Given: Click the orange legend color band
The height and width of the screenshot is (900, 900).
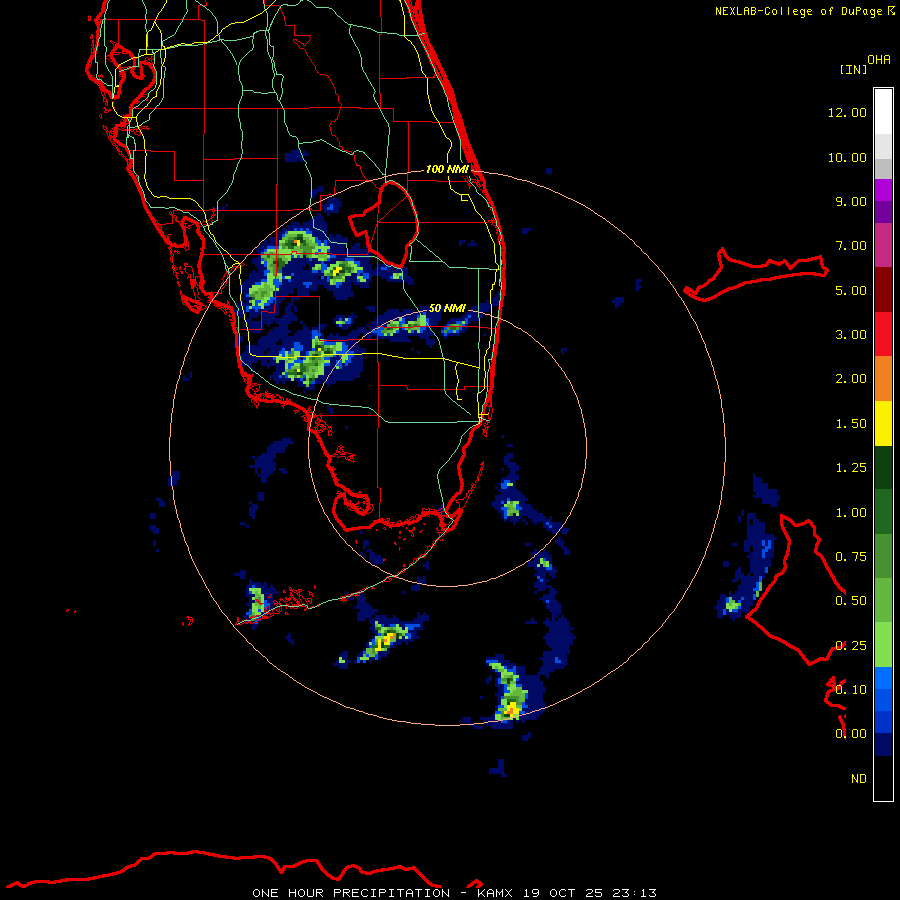Looking at the screenshot, I should coord(883,379).
